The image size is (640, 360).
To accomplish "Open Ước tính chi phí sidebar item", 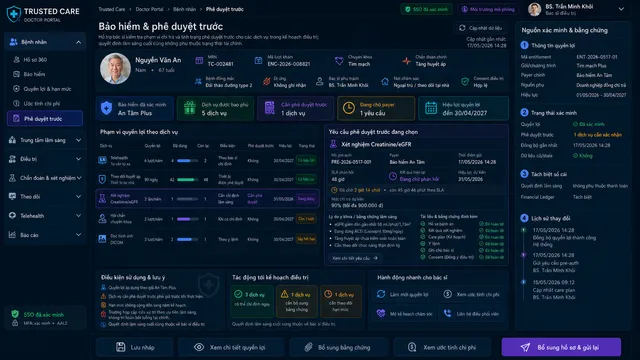I will 45,104.
